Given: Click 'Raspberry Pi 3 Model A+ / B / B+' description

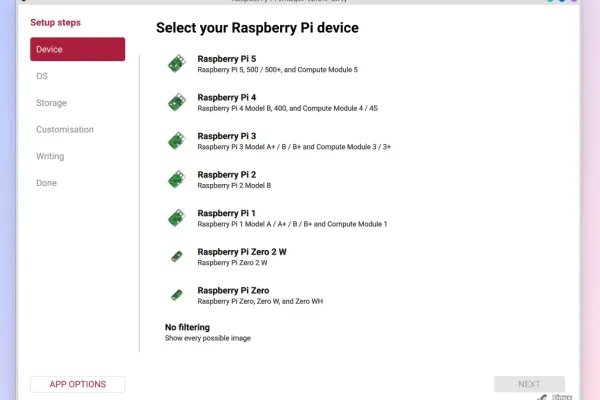Looking at the screenshot, I should tap(294, 147).
